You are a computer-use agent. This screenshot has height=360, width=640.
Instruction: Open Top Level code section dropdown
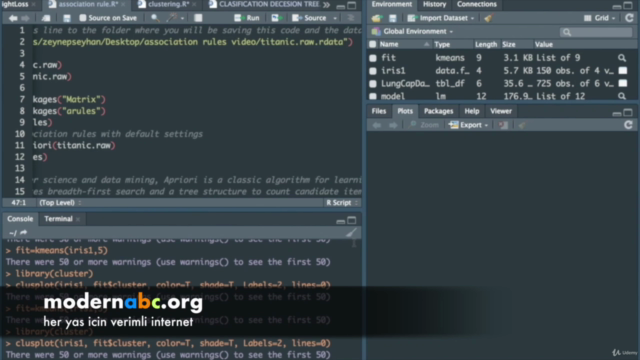(x=60, y=202)
